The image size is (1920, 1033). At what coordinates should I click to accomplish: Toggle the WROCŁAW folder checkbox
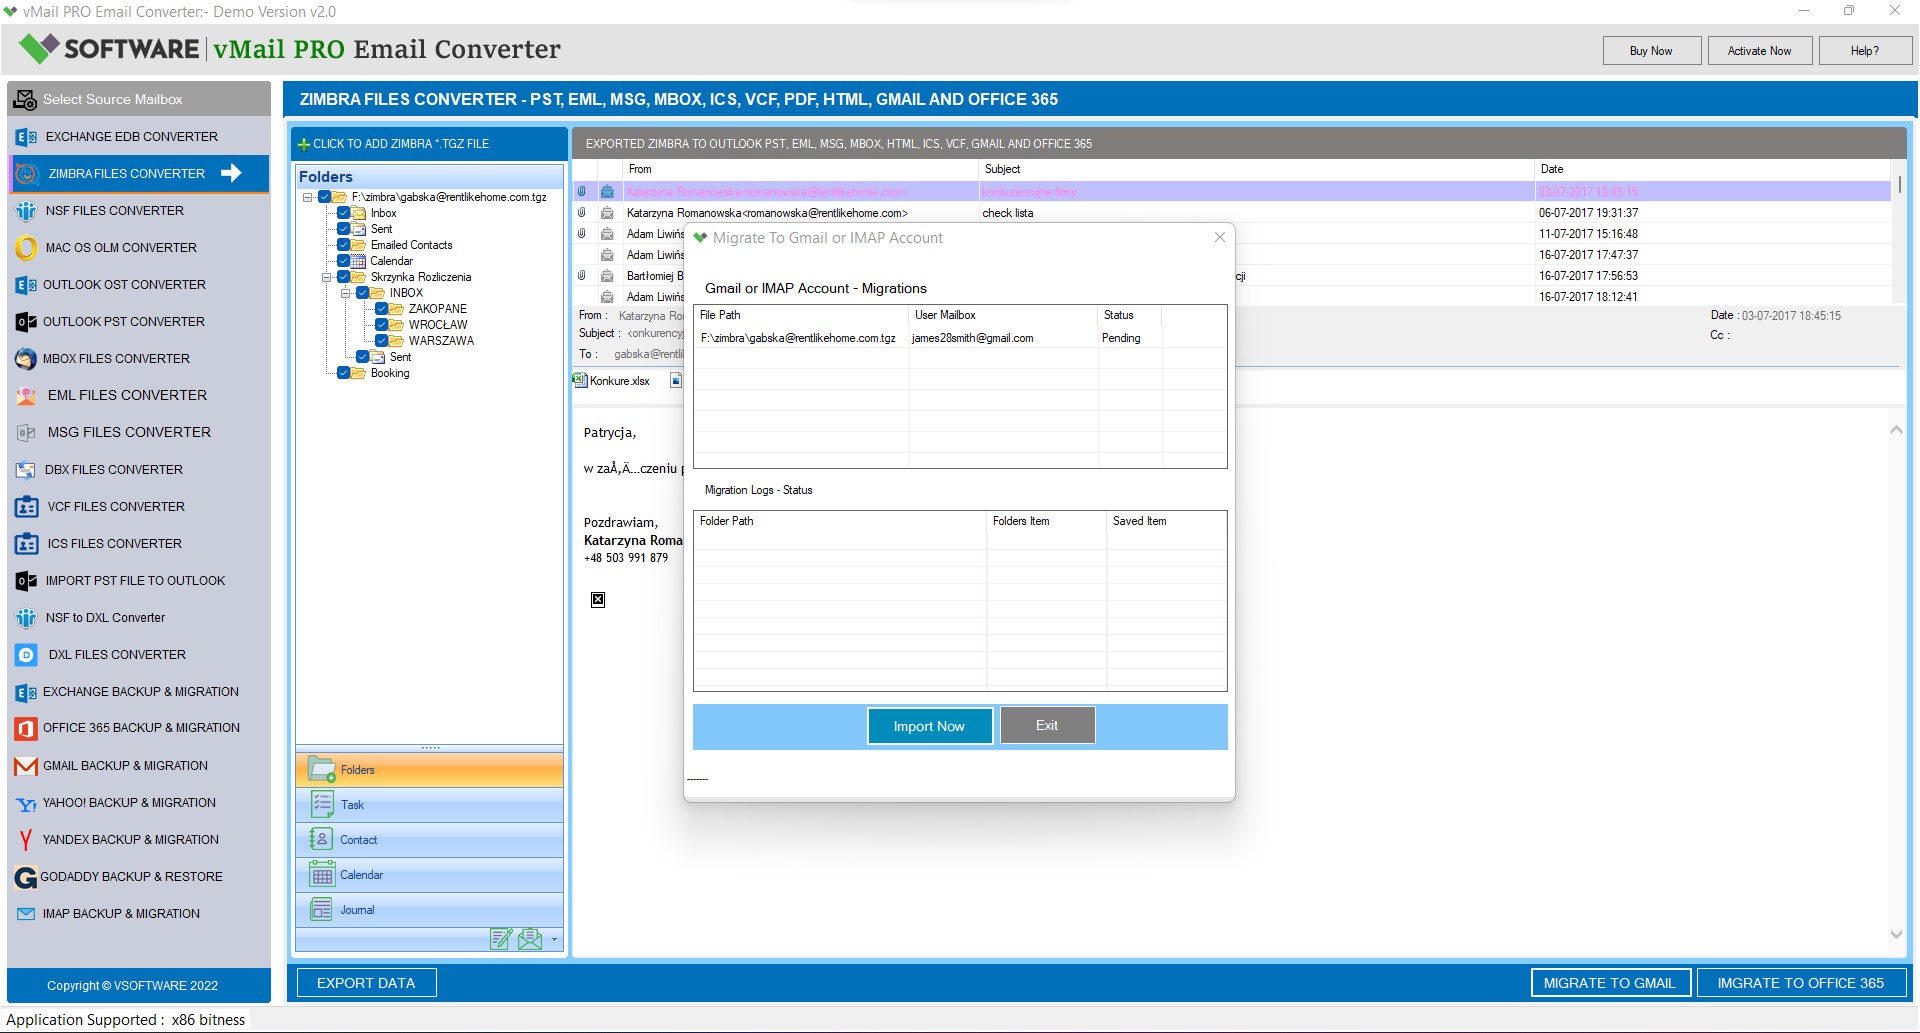coord(382,325)
